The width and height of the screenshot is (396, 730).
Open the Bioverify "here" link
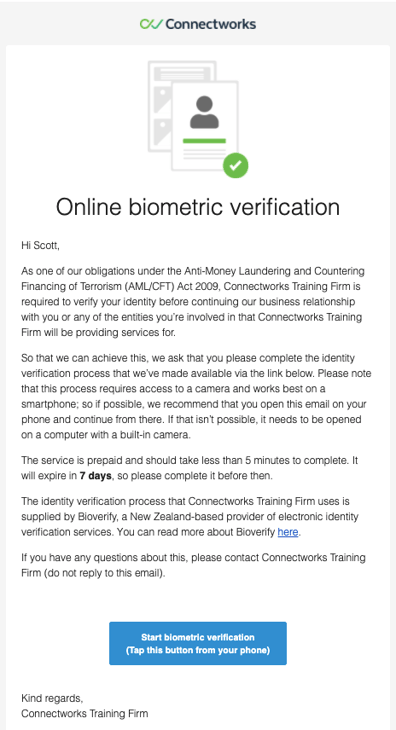point(288,532)
